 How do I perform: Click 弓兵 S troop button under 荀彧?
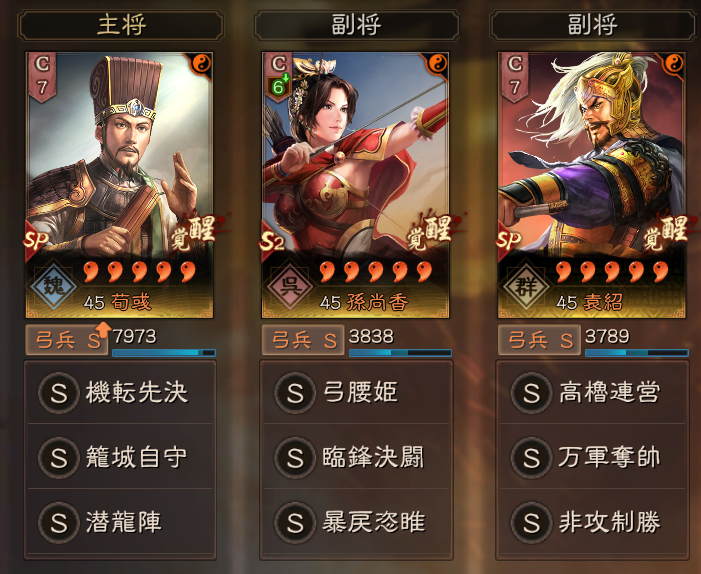pos(67,340)
